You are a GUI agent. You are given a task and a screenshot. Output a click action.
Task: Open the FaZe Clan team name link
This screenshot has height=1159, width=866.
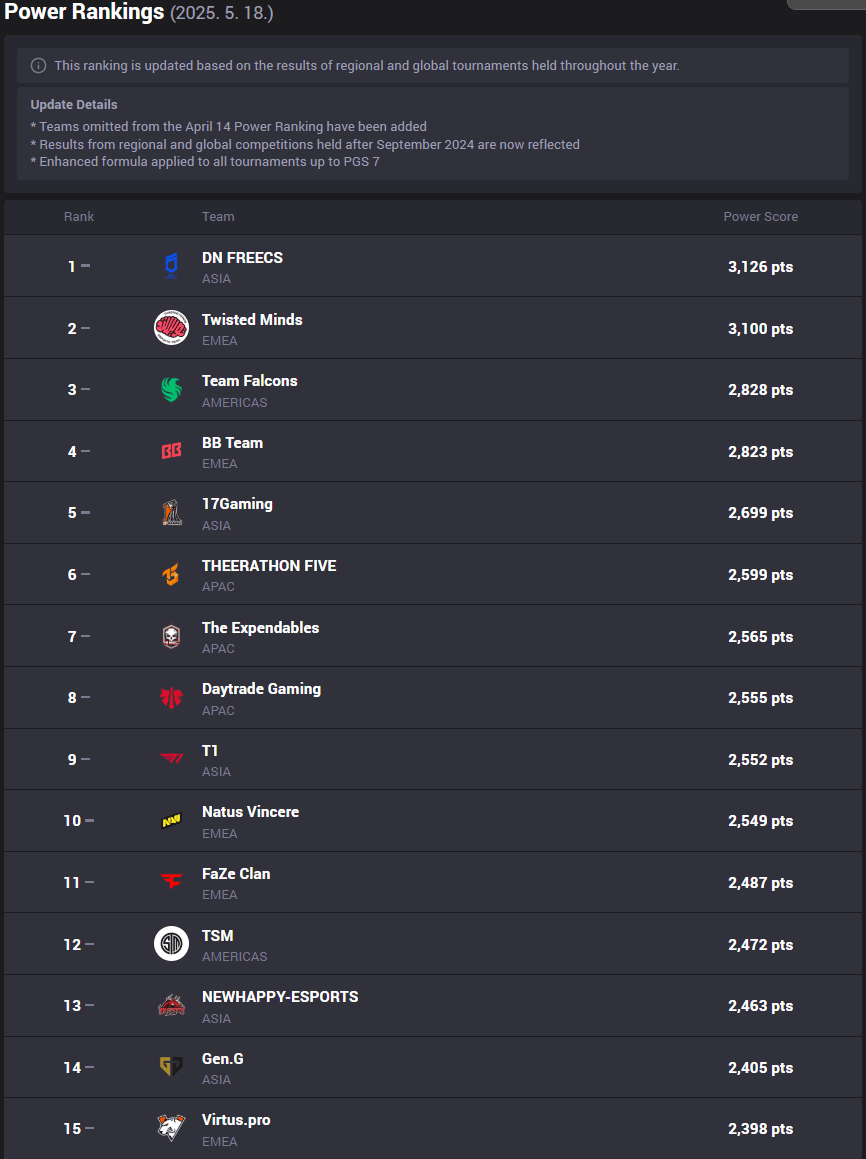(x=236, y=874)
